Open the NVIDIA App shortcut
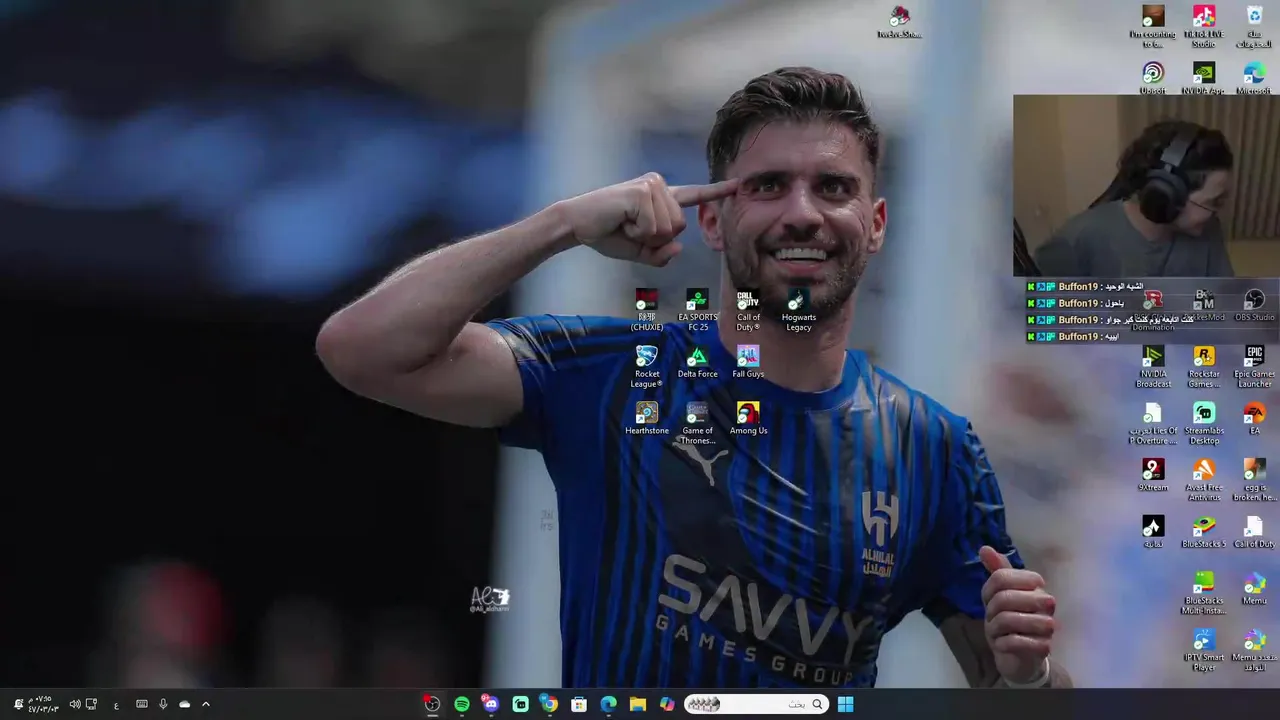Screen dimensions: 1280x720 coord(1204,79)
